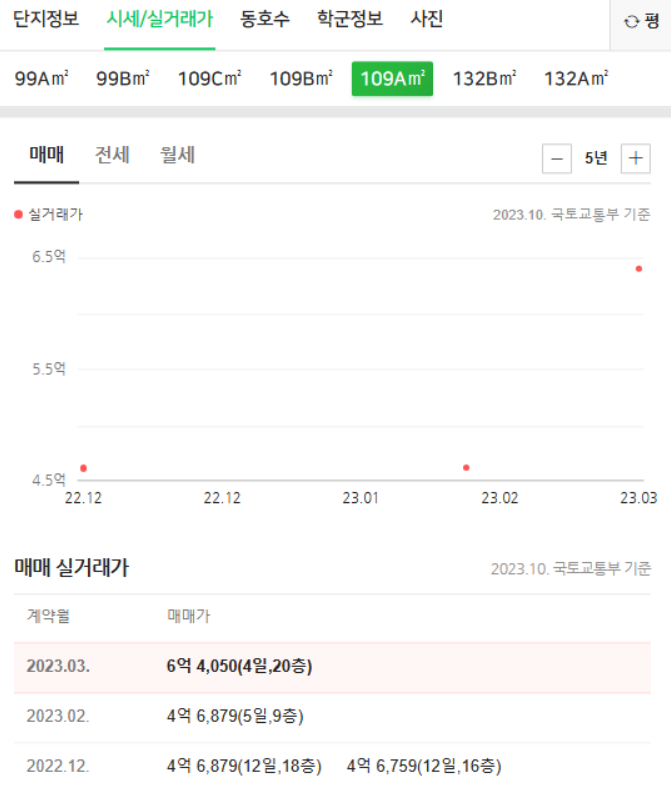Click the chart data point near 23.03

(638, 269)
